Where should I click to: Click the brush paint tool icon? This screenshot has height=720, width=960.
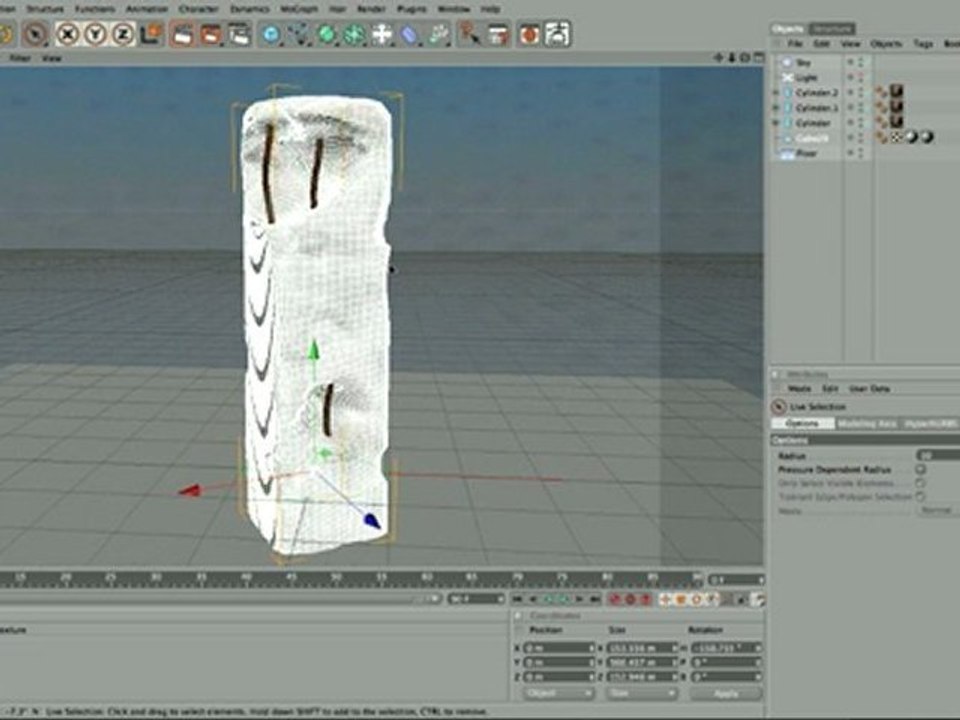coord(470,34)
